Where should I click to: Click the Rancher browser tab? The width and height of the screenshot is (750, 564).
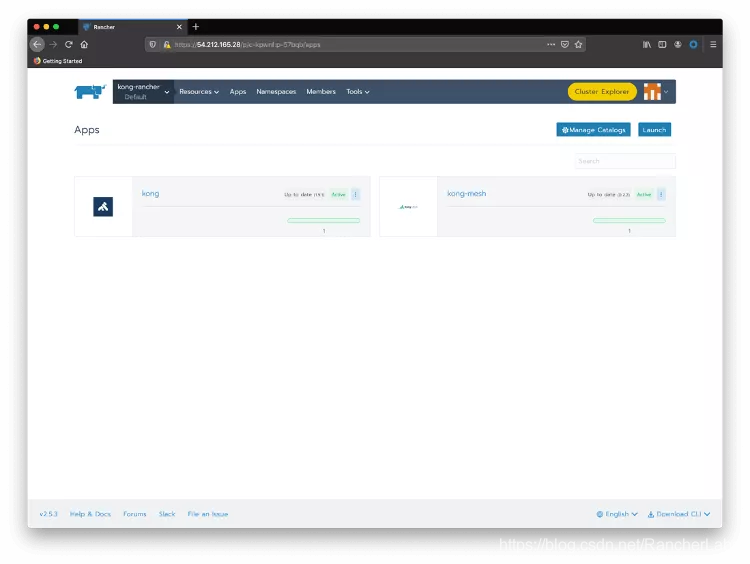[133, 27]
